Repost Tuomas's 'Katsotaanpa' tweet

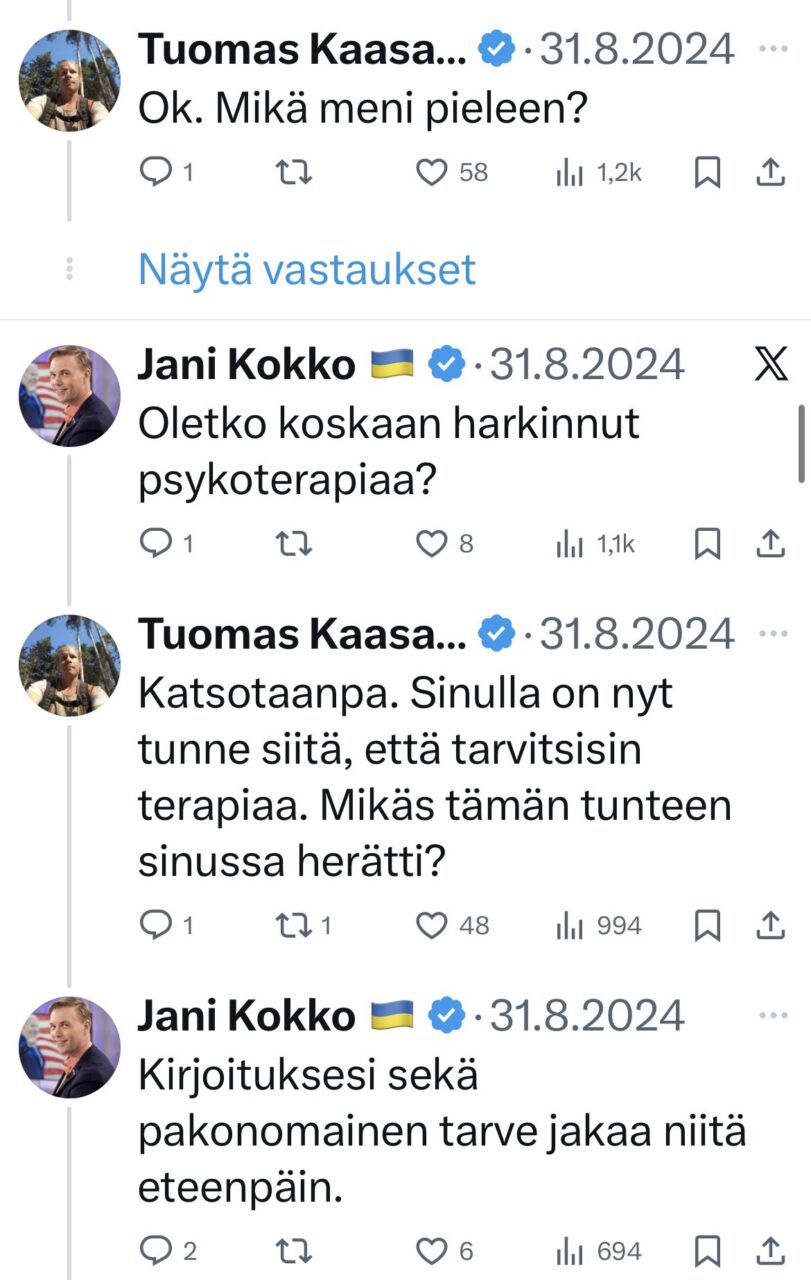[x=294, y=925]
